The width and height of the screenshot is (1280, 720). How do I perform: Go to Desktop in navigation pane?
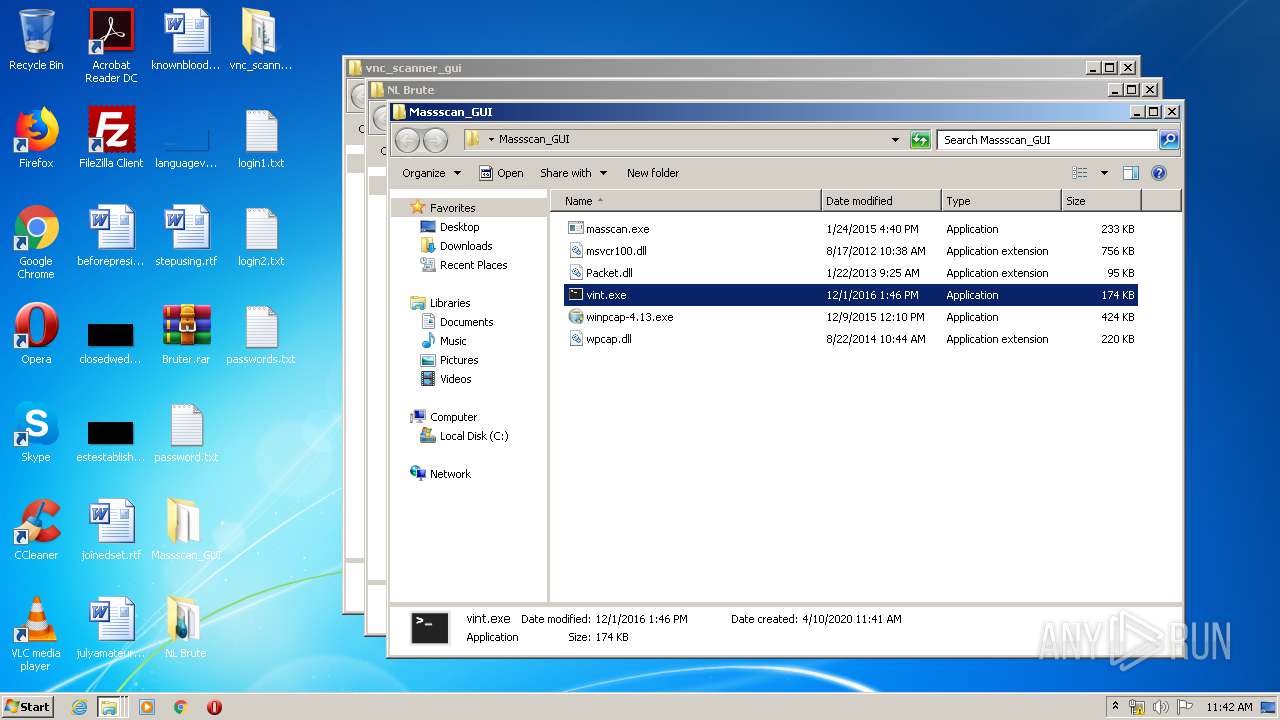pyautogui.click(x=450, y=227)
